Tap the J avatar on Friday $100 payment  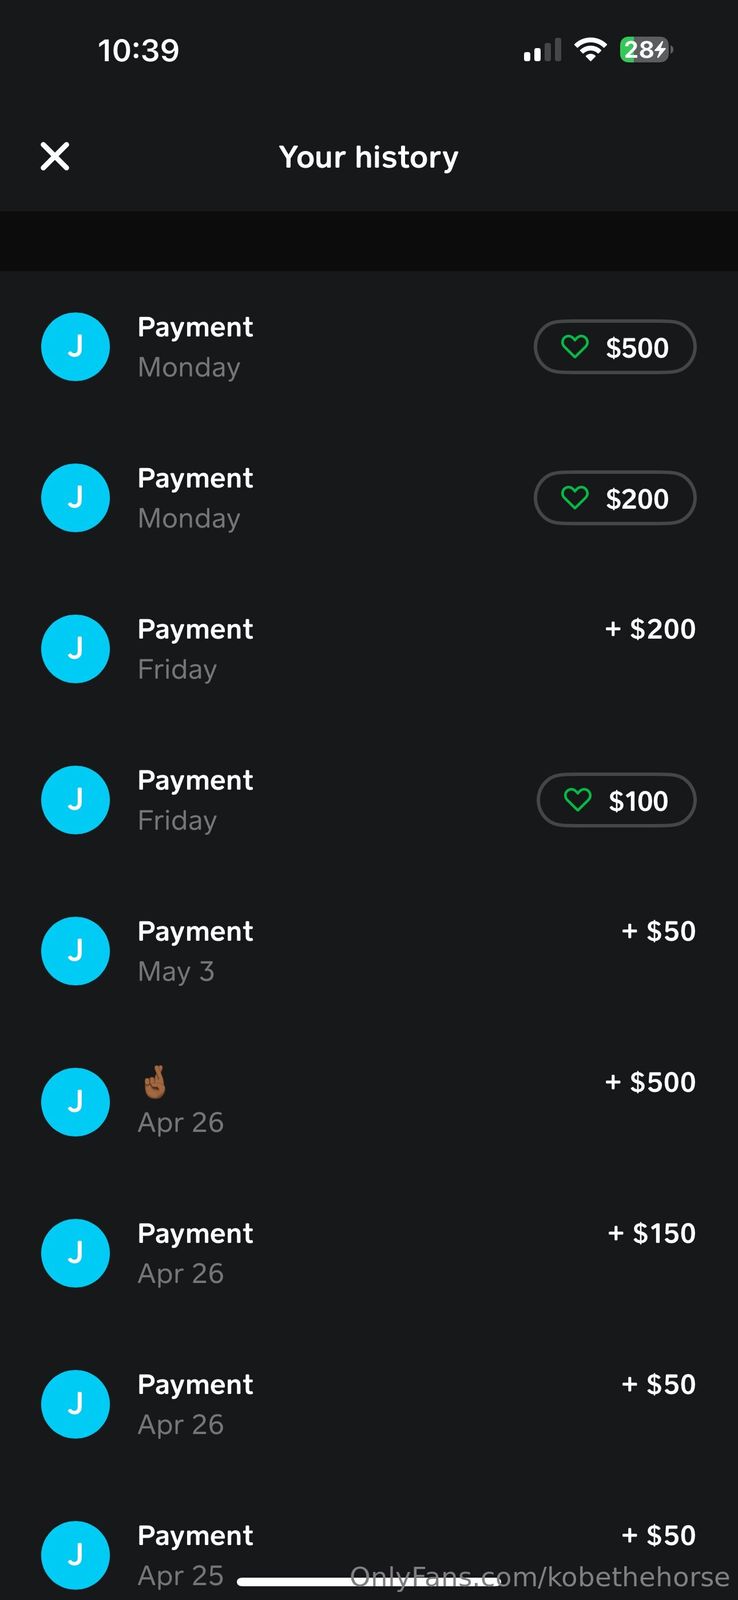coord(75,800)
